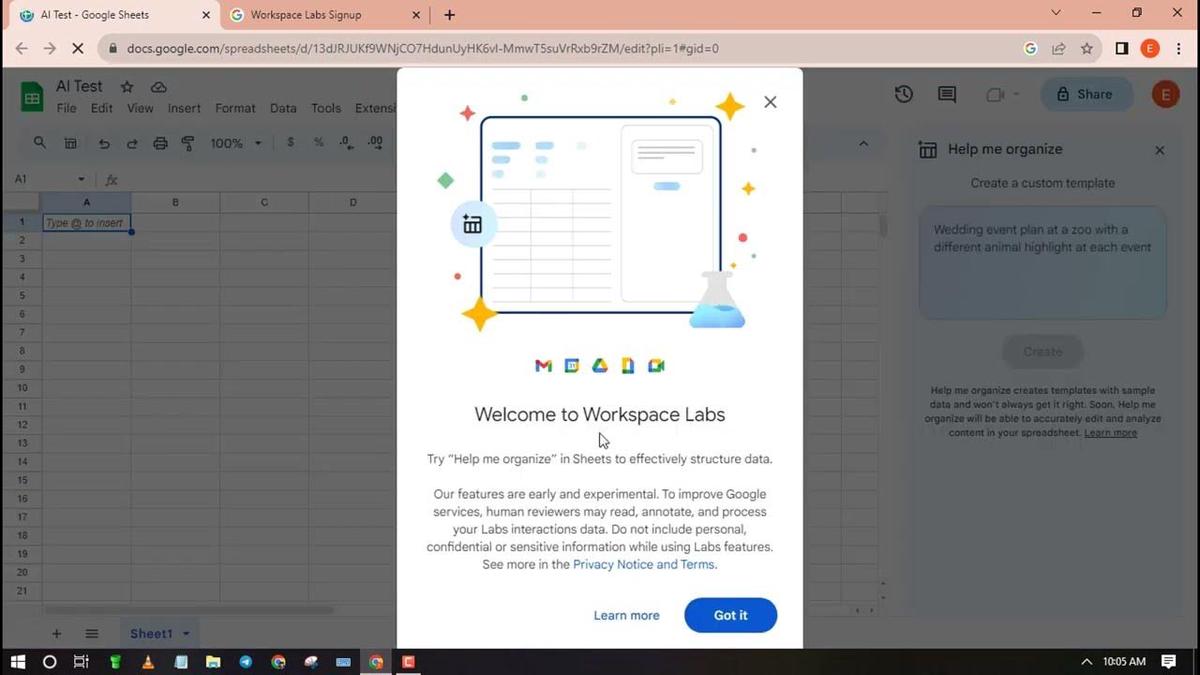Viewport: 1200px width, 675px height.
Task: Click the Got it button
Action: click(730, 615)
